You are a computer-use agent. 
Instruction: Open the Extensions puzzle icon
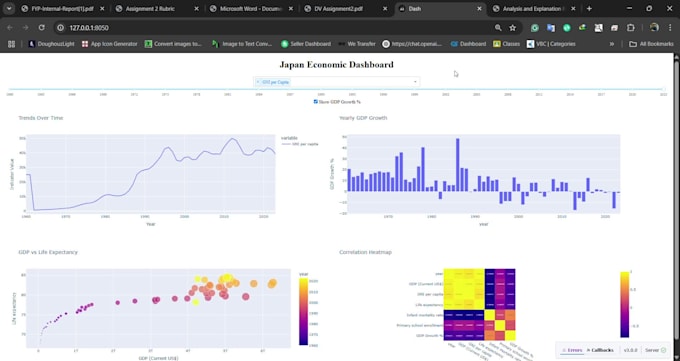631,28
